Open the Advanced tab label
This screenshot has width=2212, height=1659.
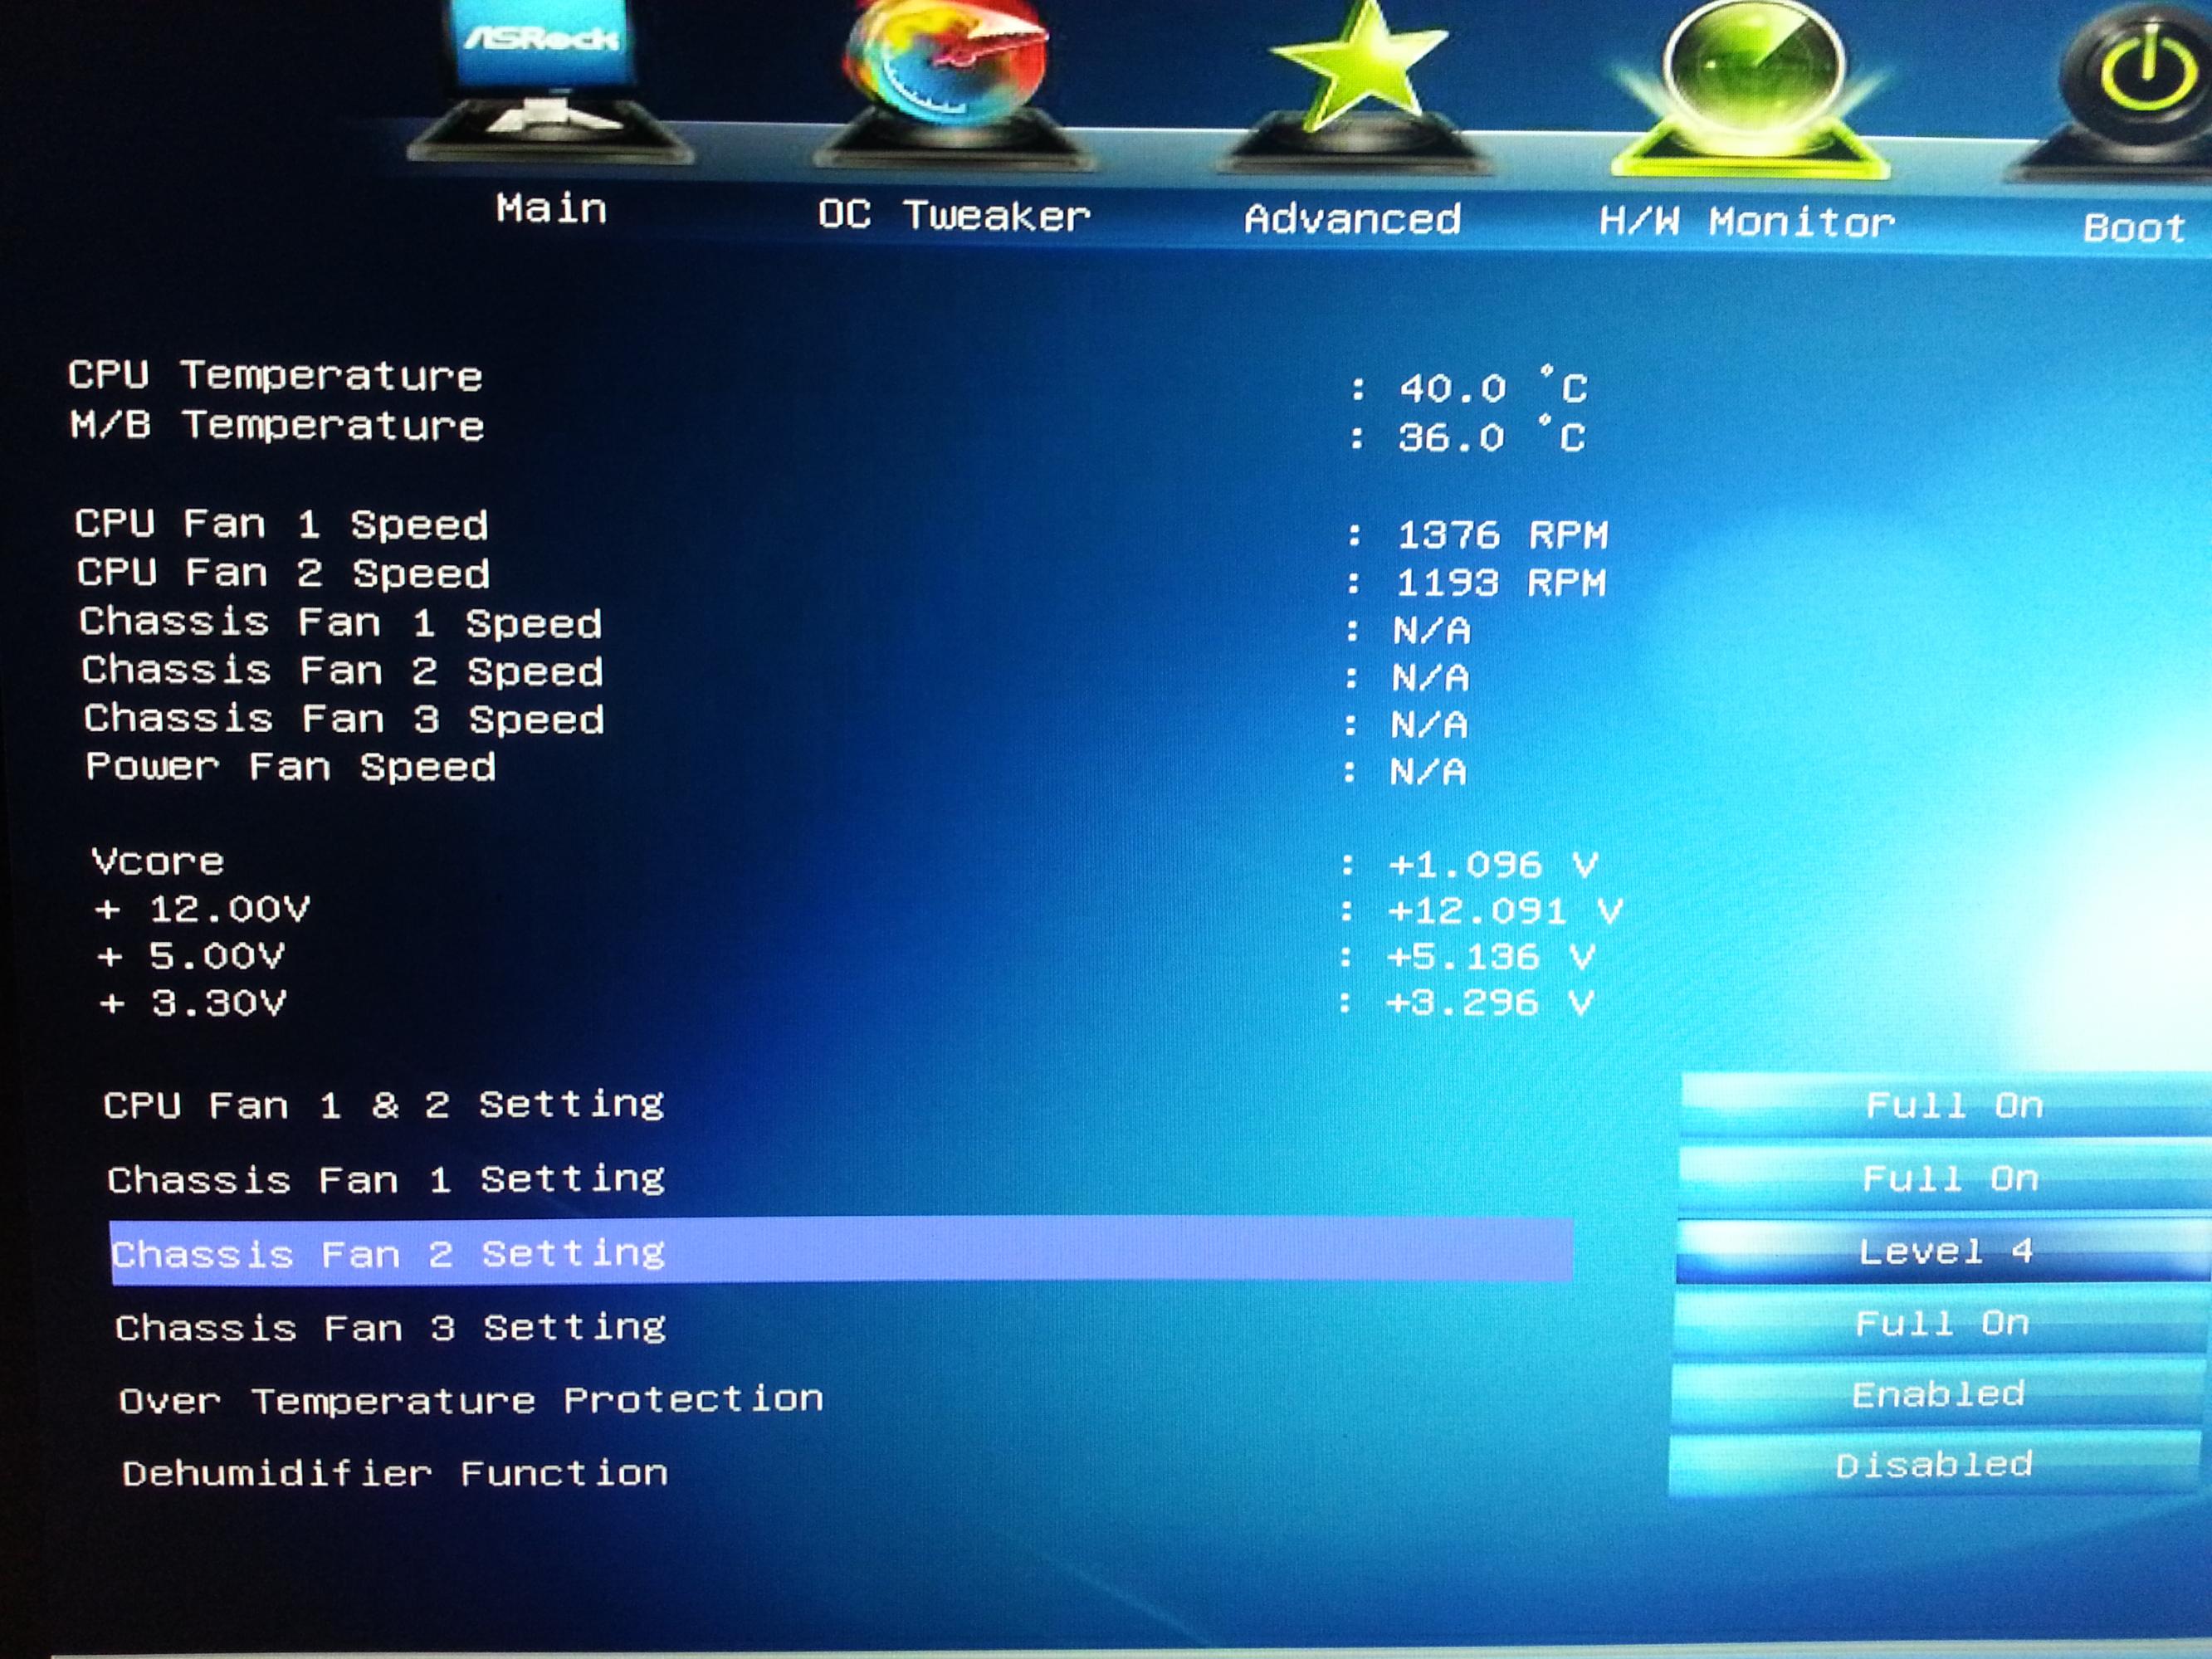coord(1352,219)
